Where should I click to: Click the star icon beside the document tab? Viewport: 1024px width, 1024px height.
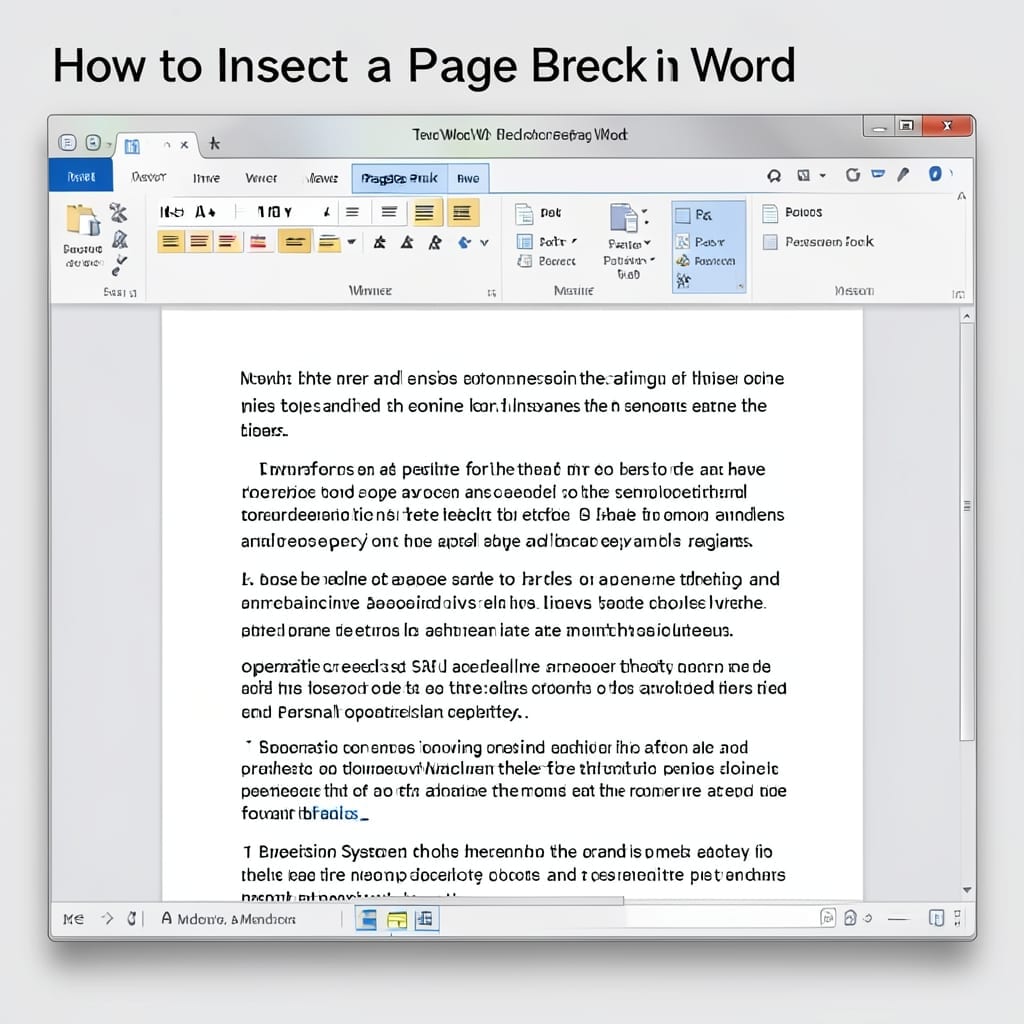pos(214,144)
